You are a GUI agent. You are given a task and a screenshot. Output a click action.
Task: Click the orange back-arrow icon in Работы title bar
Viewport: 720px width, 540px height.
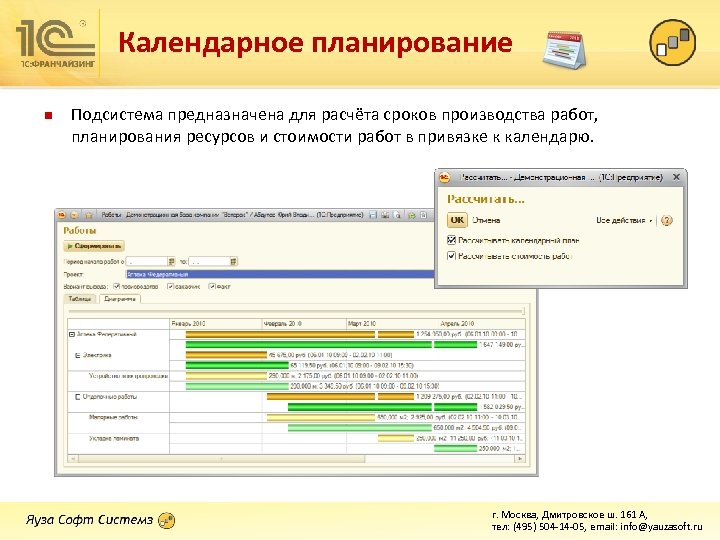tap(74, 214)
